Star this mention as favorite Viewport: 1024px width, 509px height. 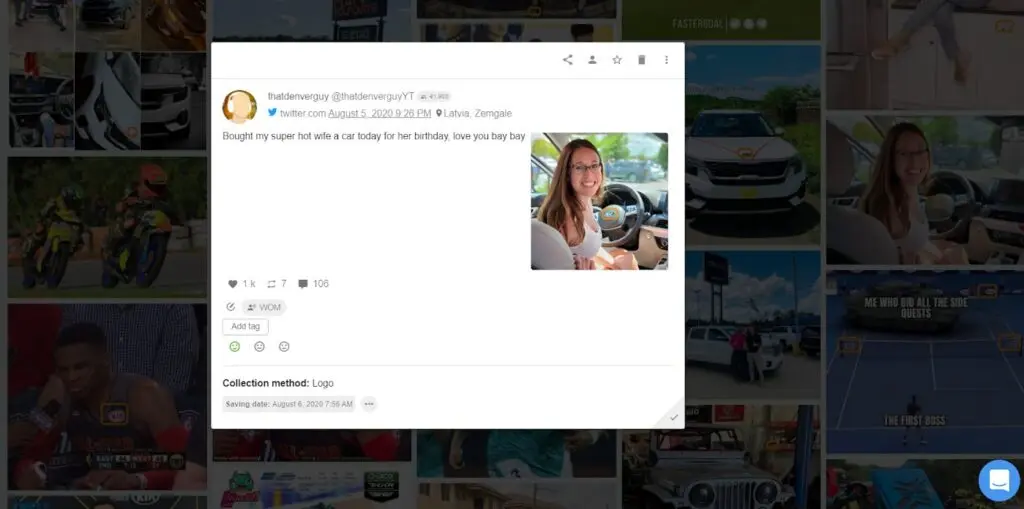tap(617, 60)
